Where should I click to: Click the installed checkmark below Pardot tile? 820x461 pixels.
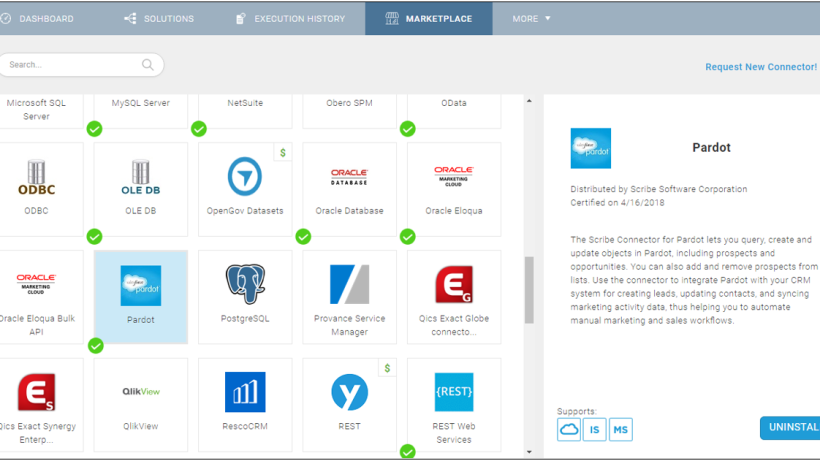pos(96,345)
